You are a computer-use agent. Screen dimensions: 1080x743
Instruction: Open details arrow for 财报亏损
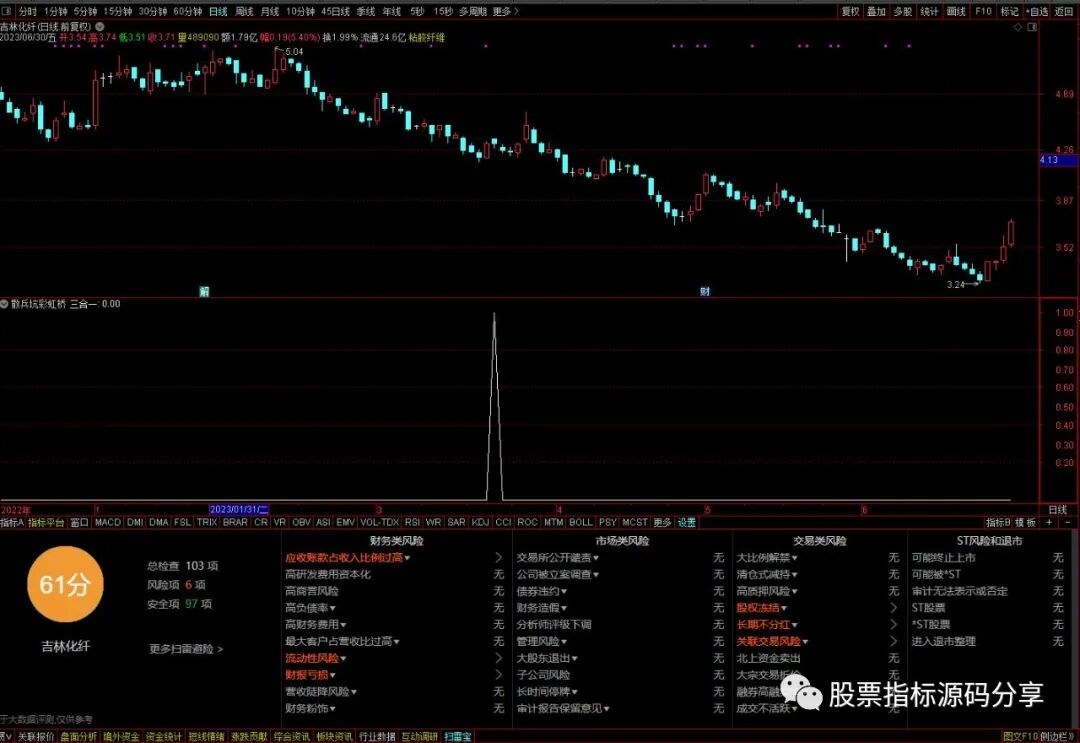pos(499,675)
